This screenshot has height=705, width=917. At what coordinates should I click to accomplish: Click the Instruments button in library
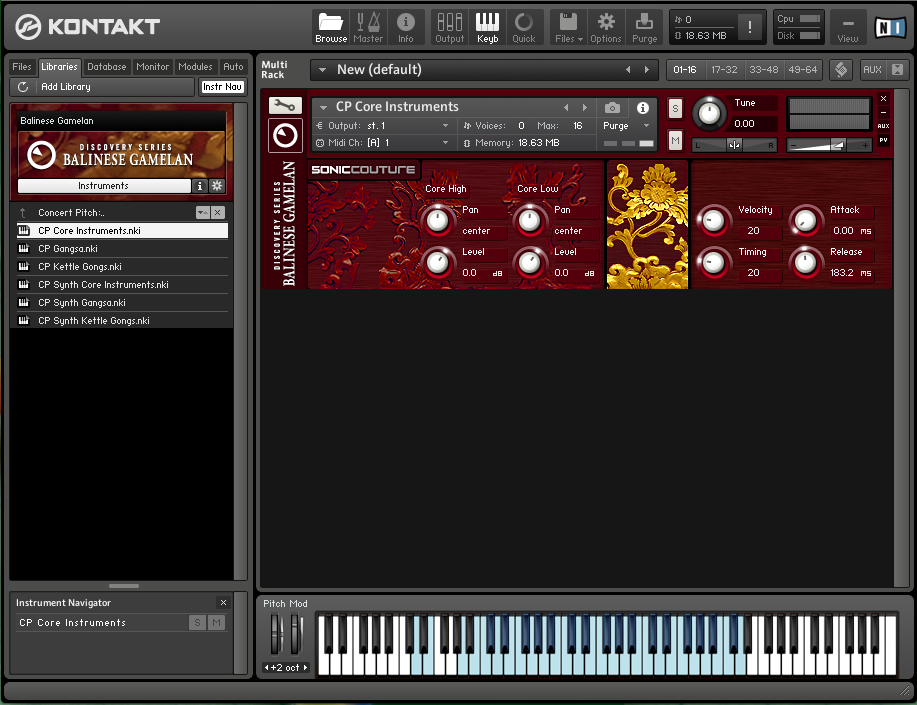(x=104, y=185)
